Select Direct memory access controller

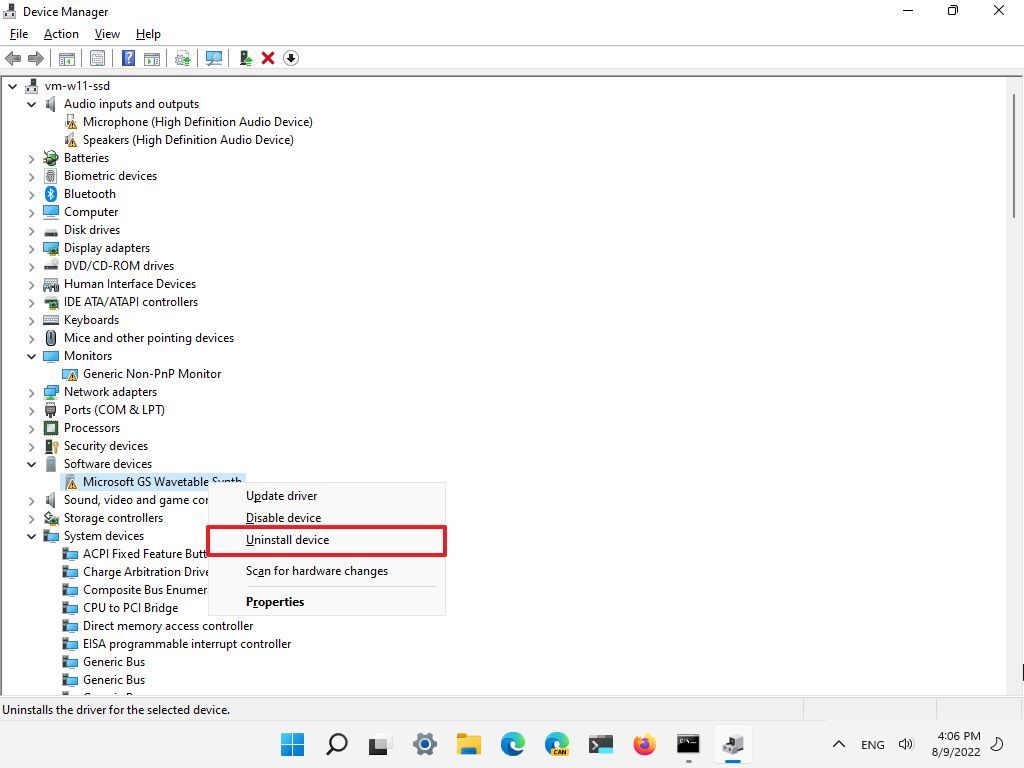pos(168,626)
